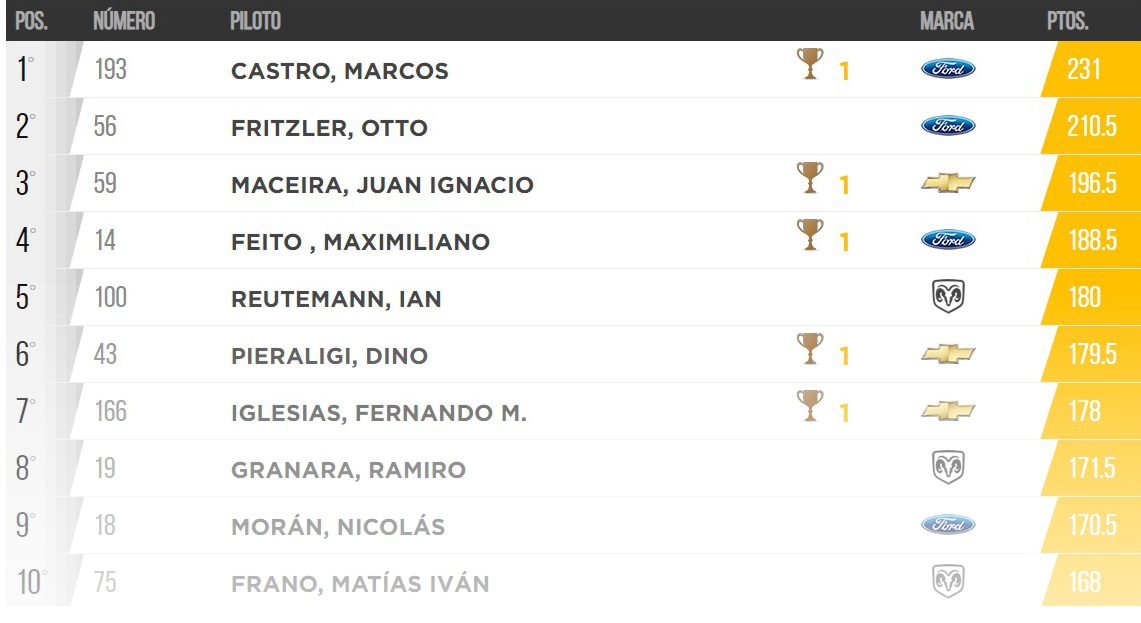Click the MARCA column header
Viewport: 1141px width, 623px height.
click(946, 21)
